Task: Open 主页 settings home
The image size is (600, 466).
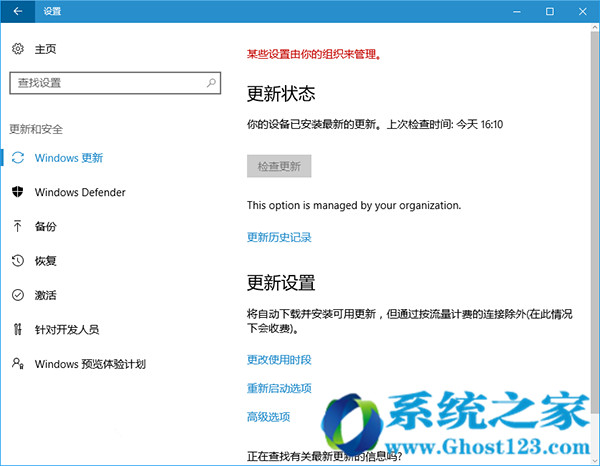Action: pos(46,49)
